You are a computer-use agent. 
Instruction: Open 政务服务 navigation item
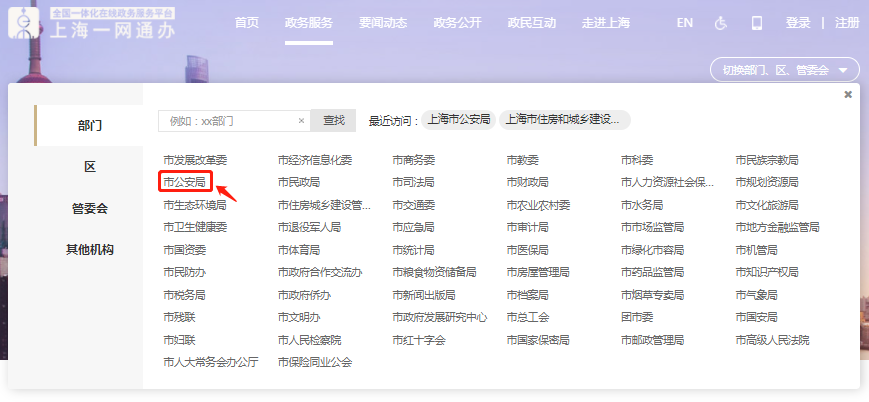309,23
